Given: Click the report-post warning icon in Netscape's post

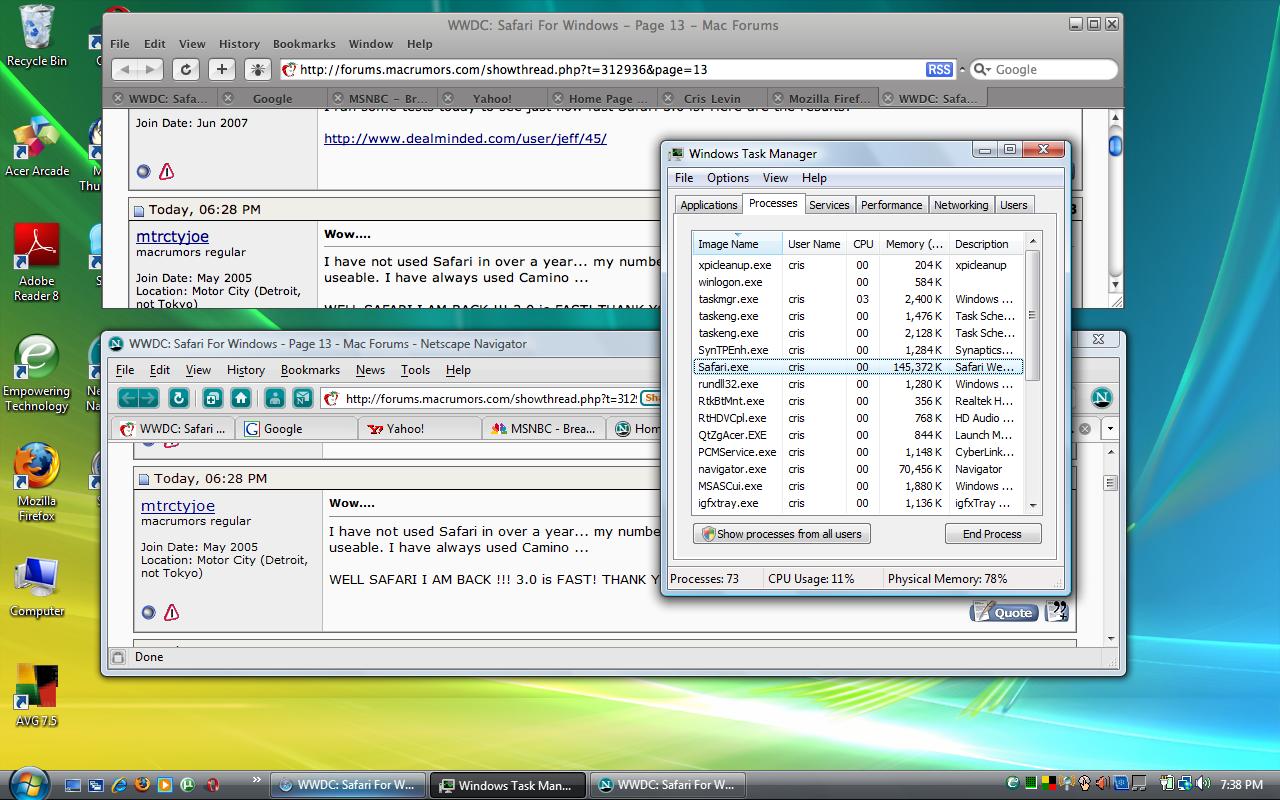Looking at the screenshot, I should (x=171, y=612).
